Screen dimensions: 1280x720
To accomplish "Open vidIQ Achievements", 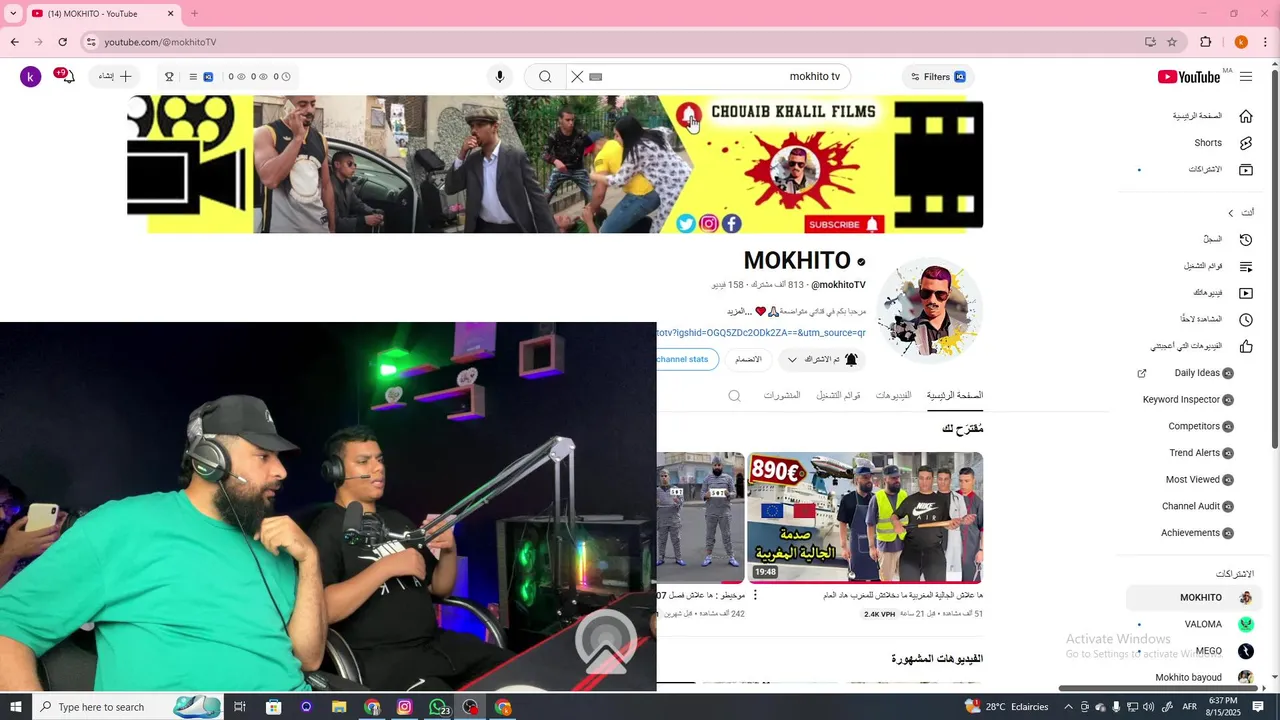I will tap(1196, 533).
